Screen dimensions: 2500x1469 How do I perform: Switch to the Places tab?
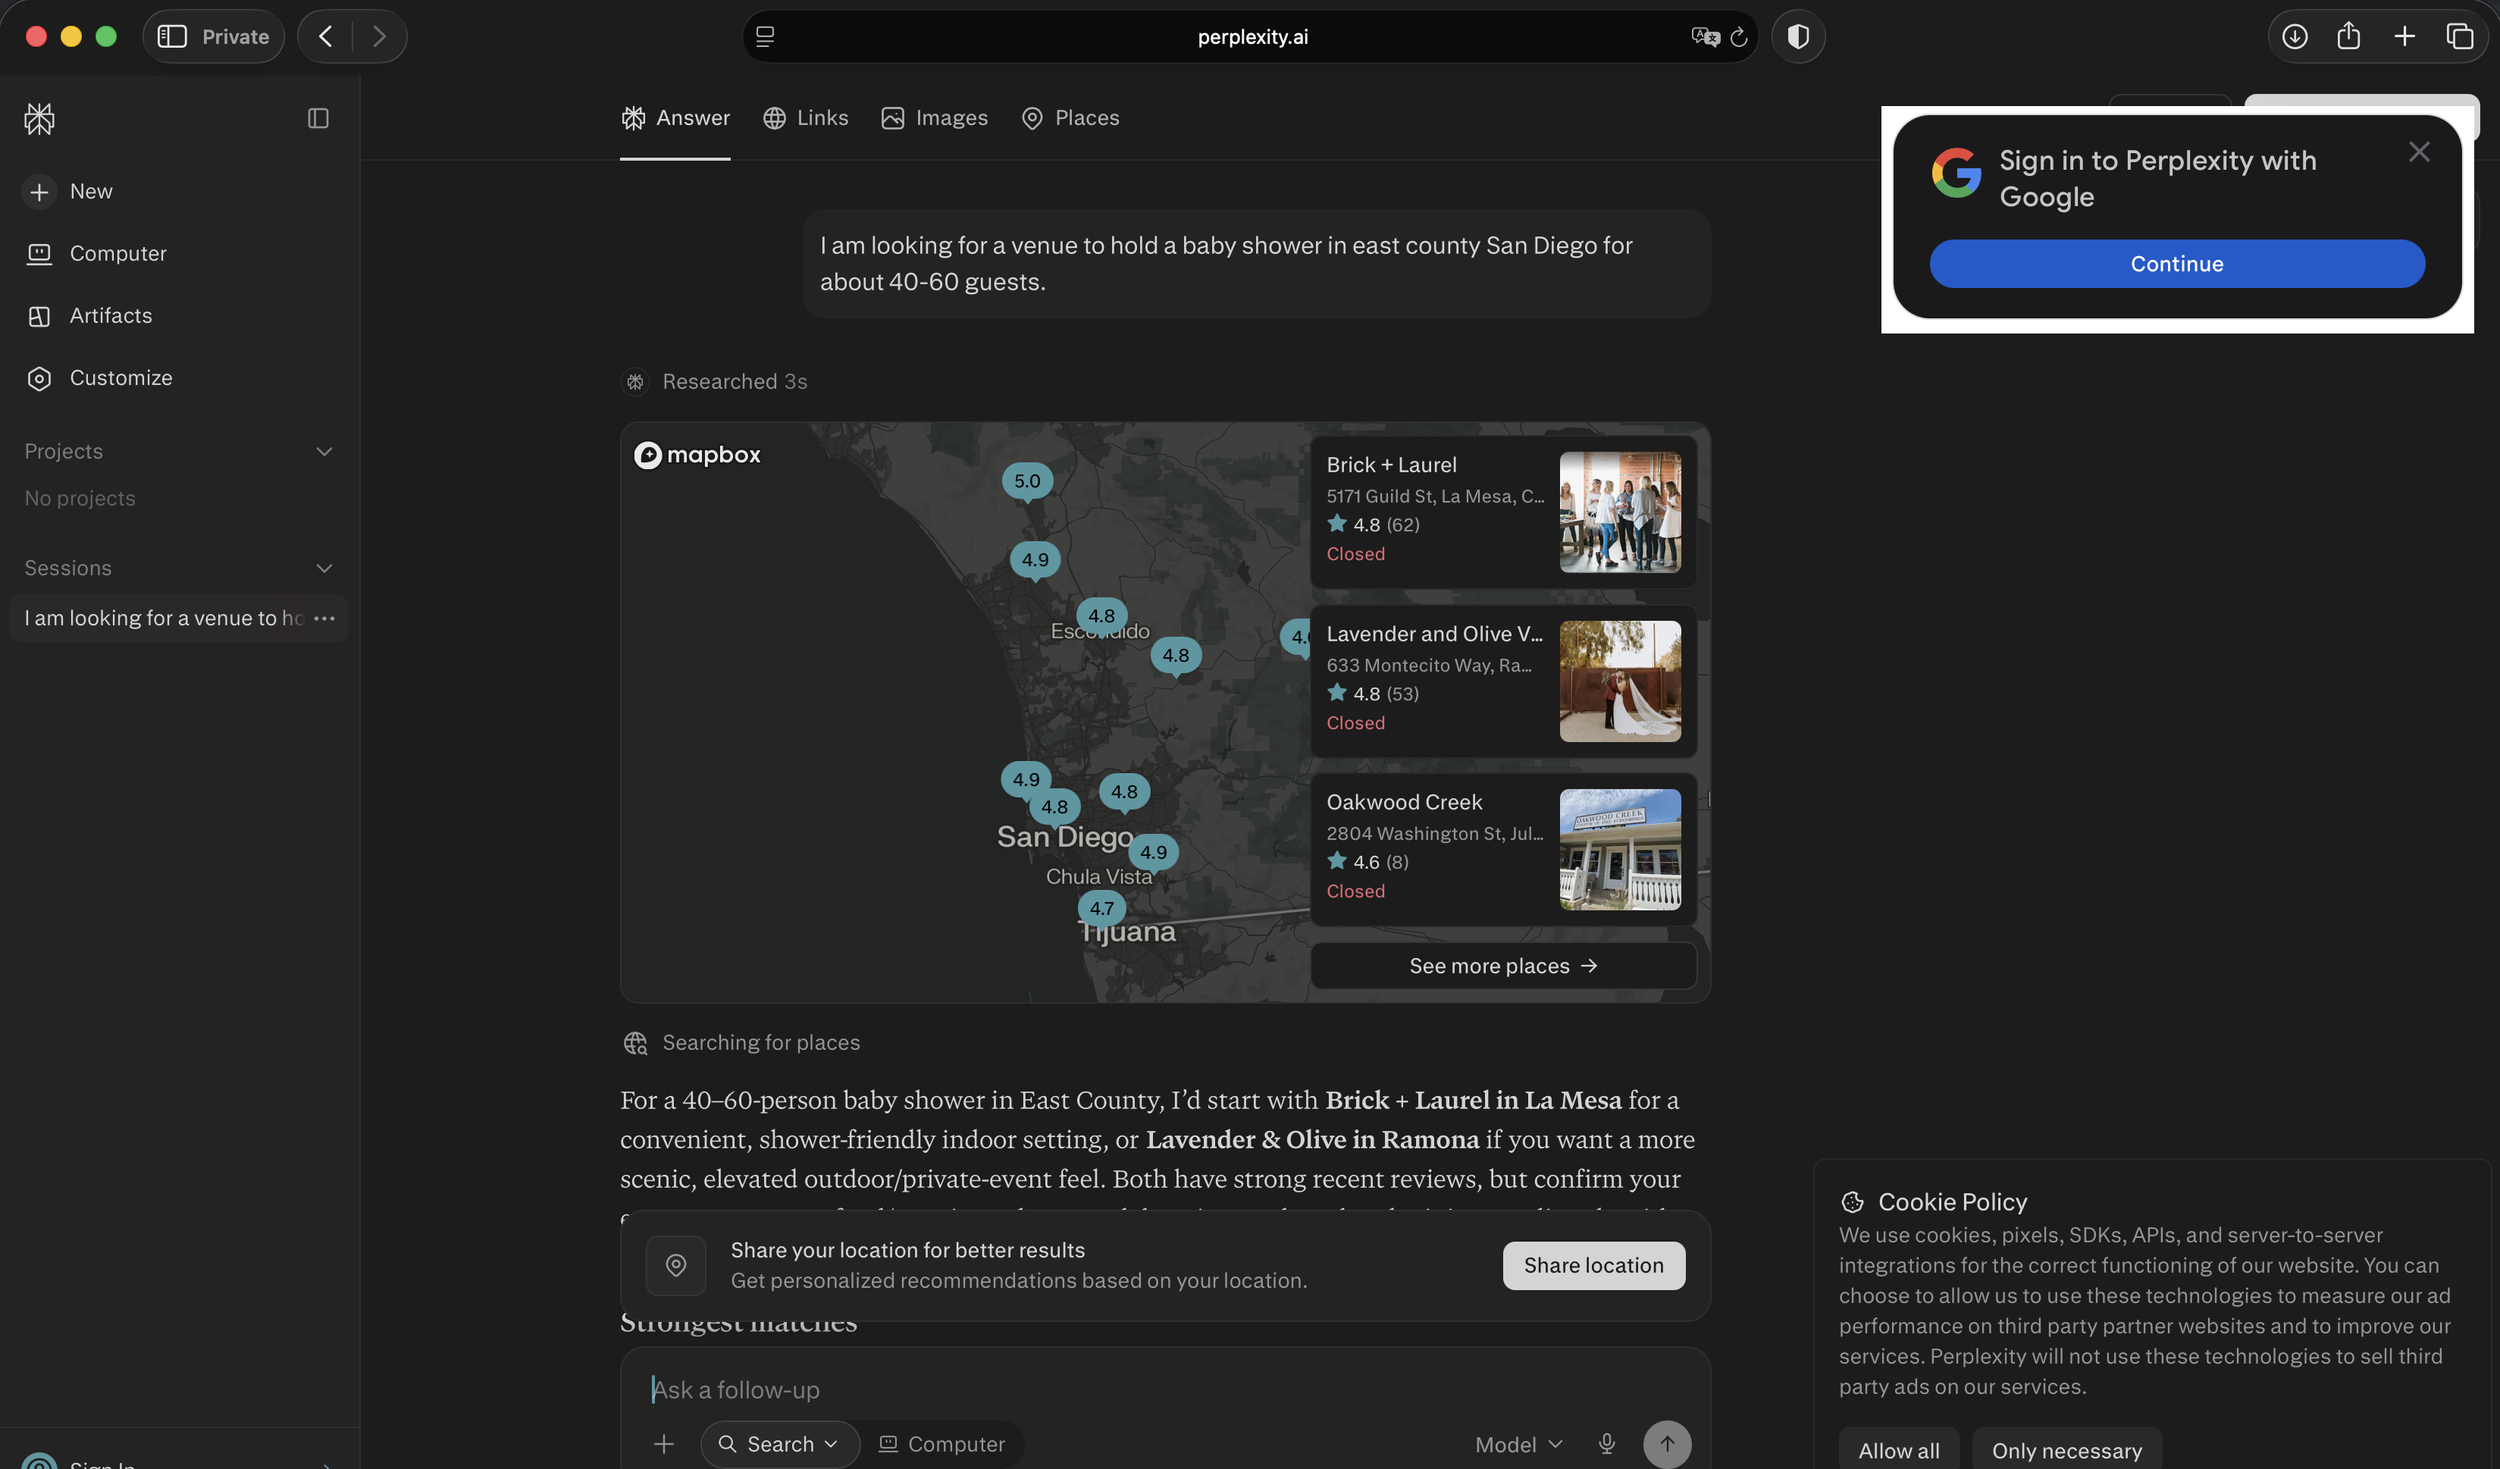(1070, 118)
